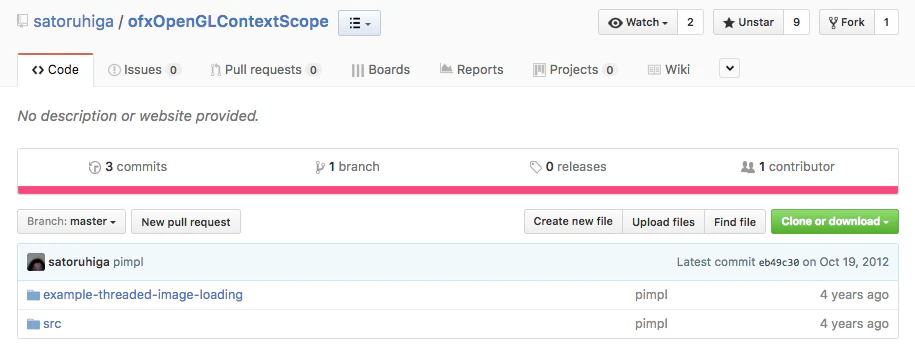Click the Wiki tab book icon

point(654,70)
